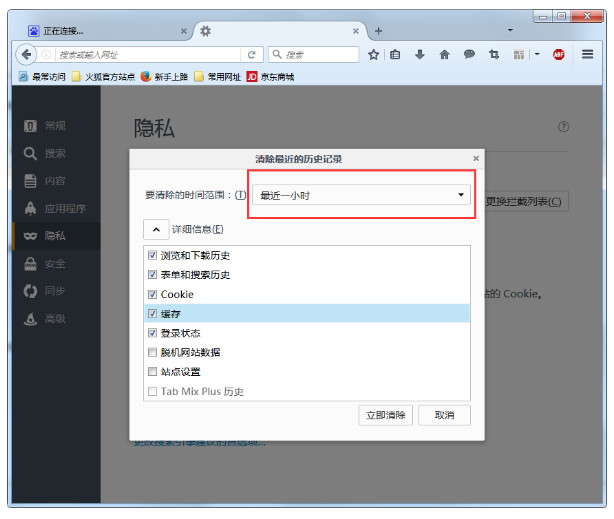
Task: Toggle 表单和搜索历史 checkbox
Action: pyautogui.click(x=152, y=275)
